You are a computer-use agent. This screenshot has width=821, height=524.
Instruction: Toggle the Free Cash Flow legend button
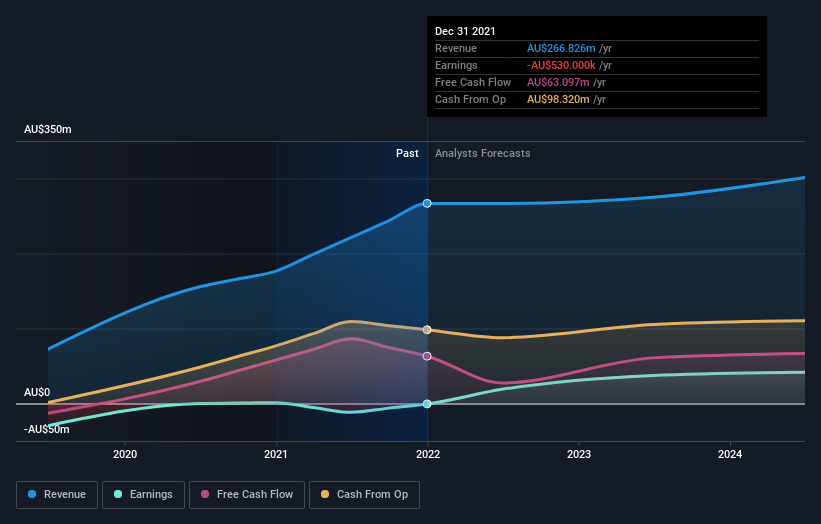247,495
